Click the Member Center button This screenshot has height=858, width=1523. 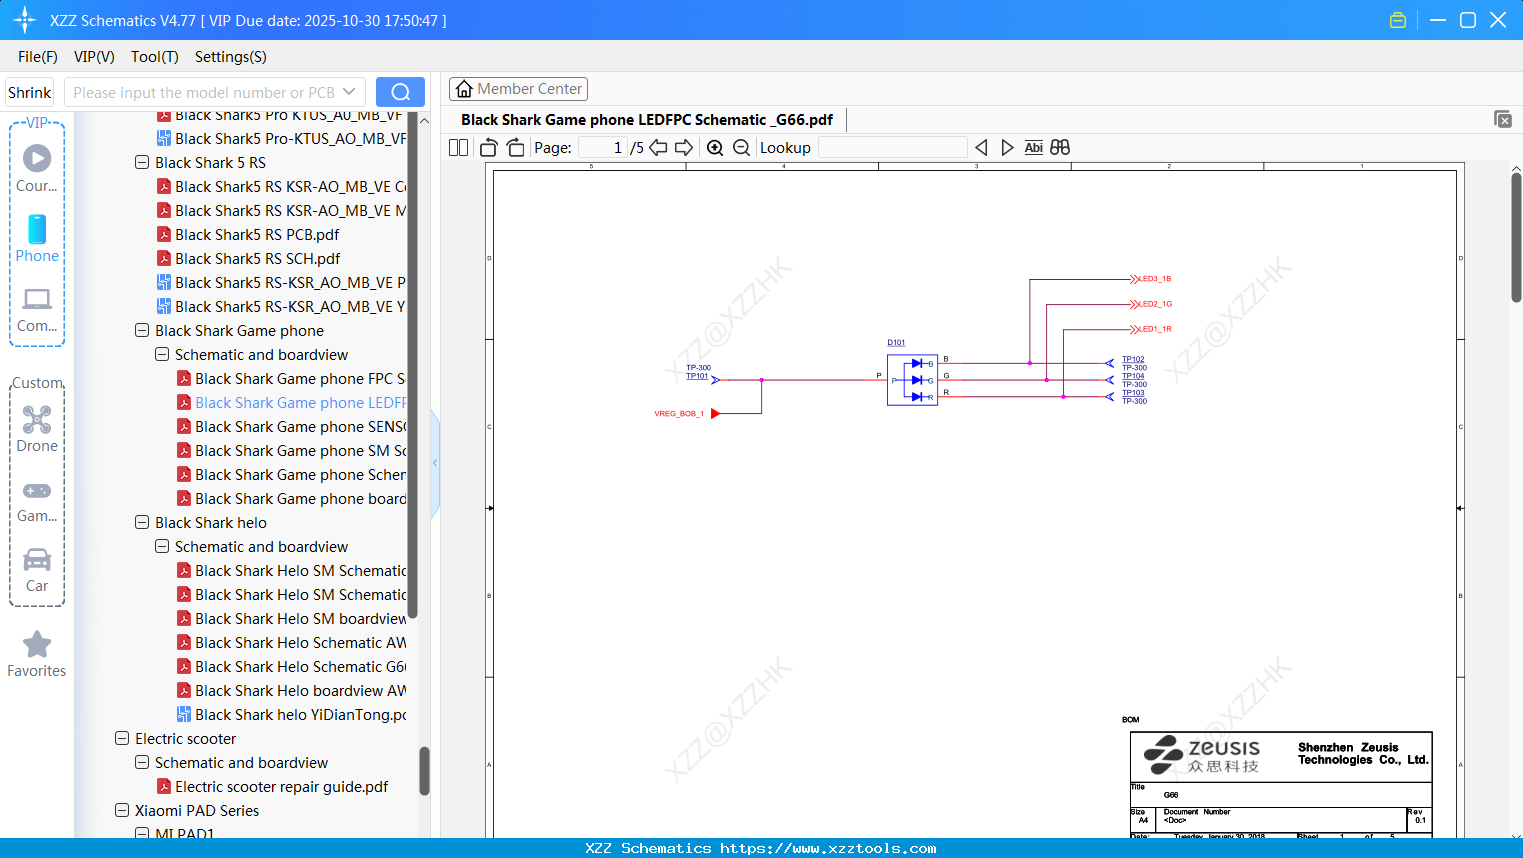tap(518, 88)
